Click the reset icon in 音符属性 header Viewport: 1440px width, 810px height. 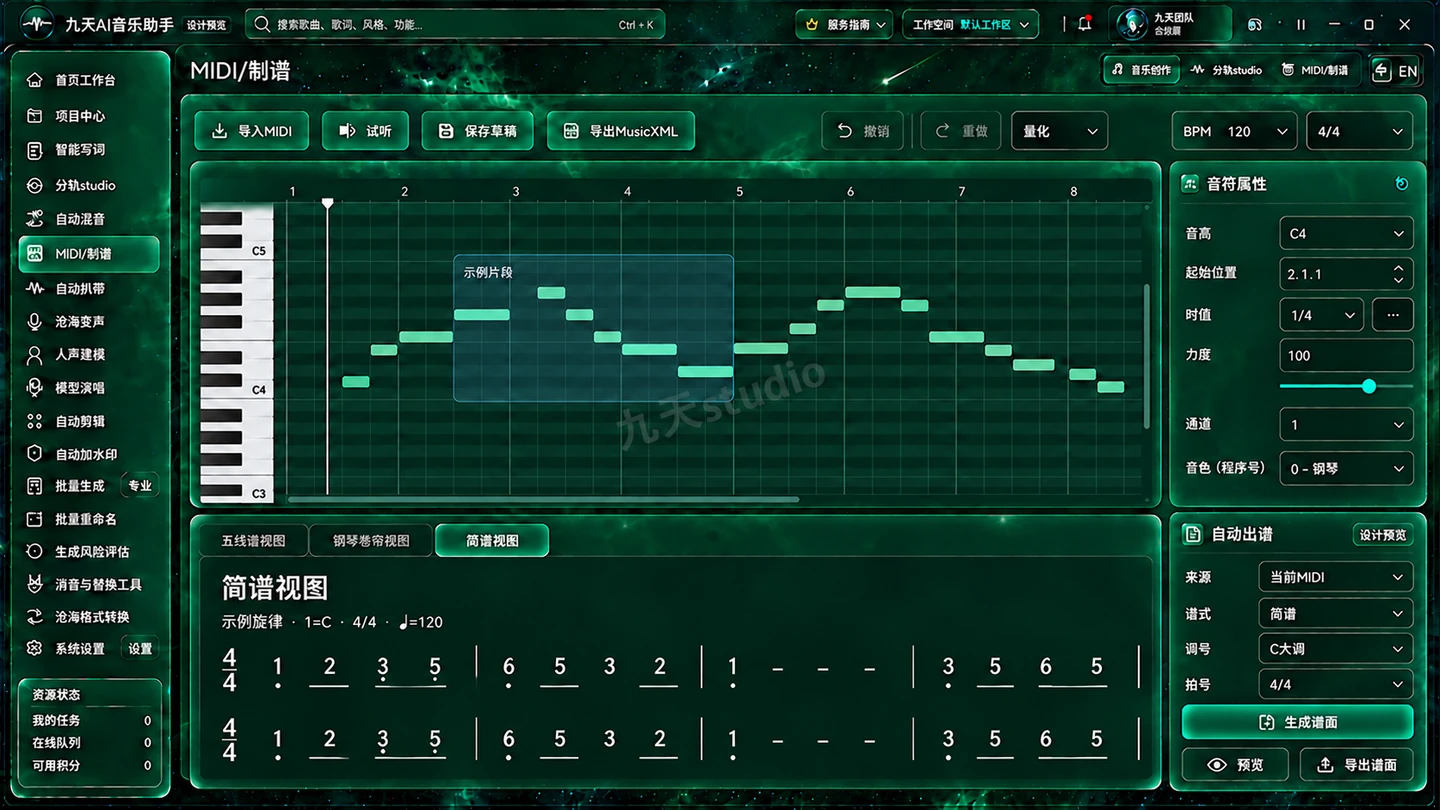1401,184
